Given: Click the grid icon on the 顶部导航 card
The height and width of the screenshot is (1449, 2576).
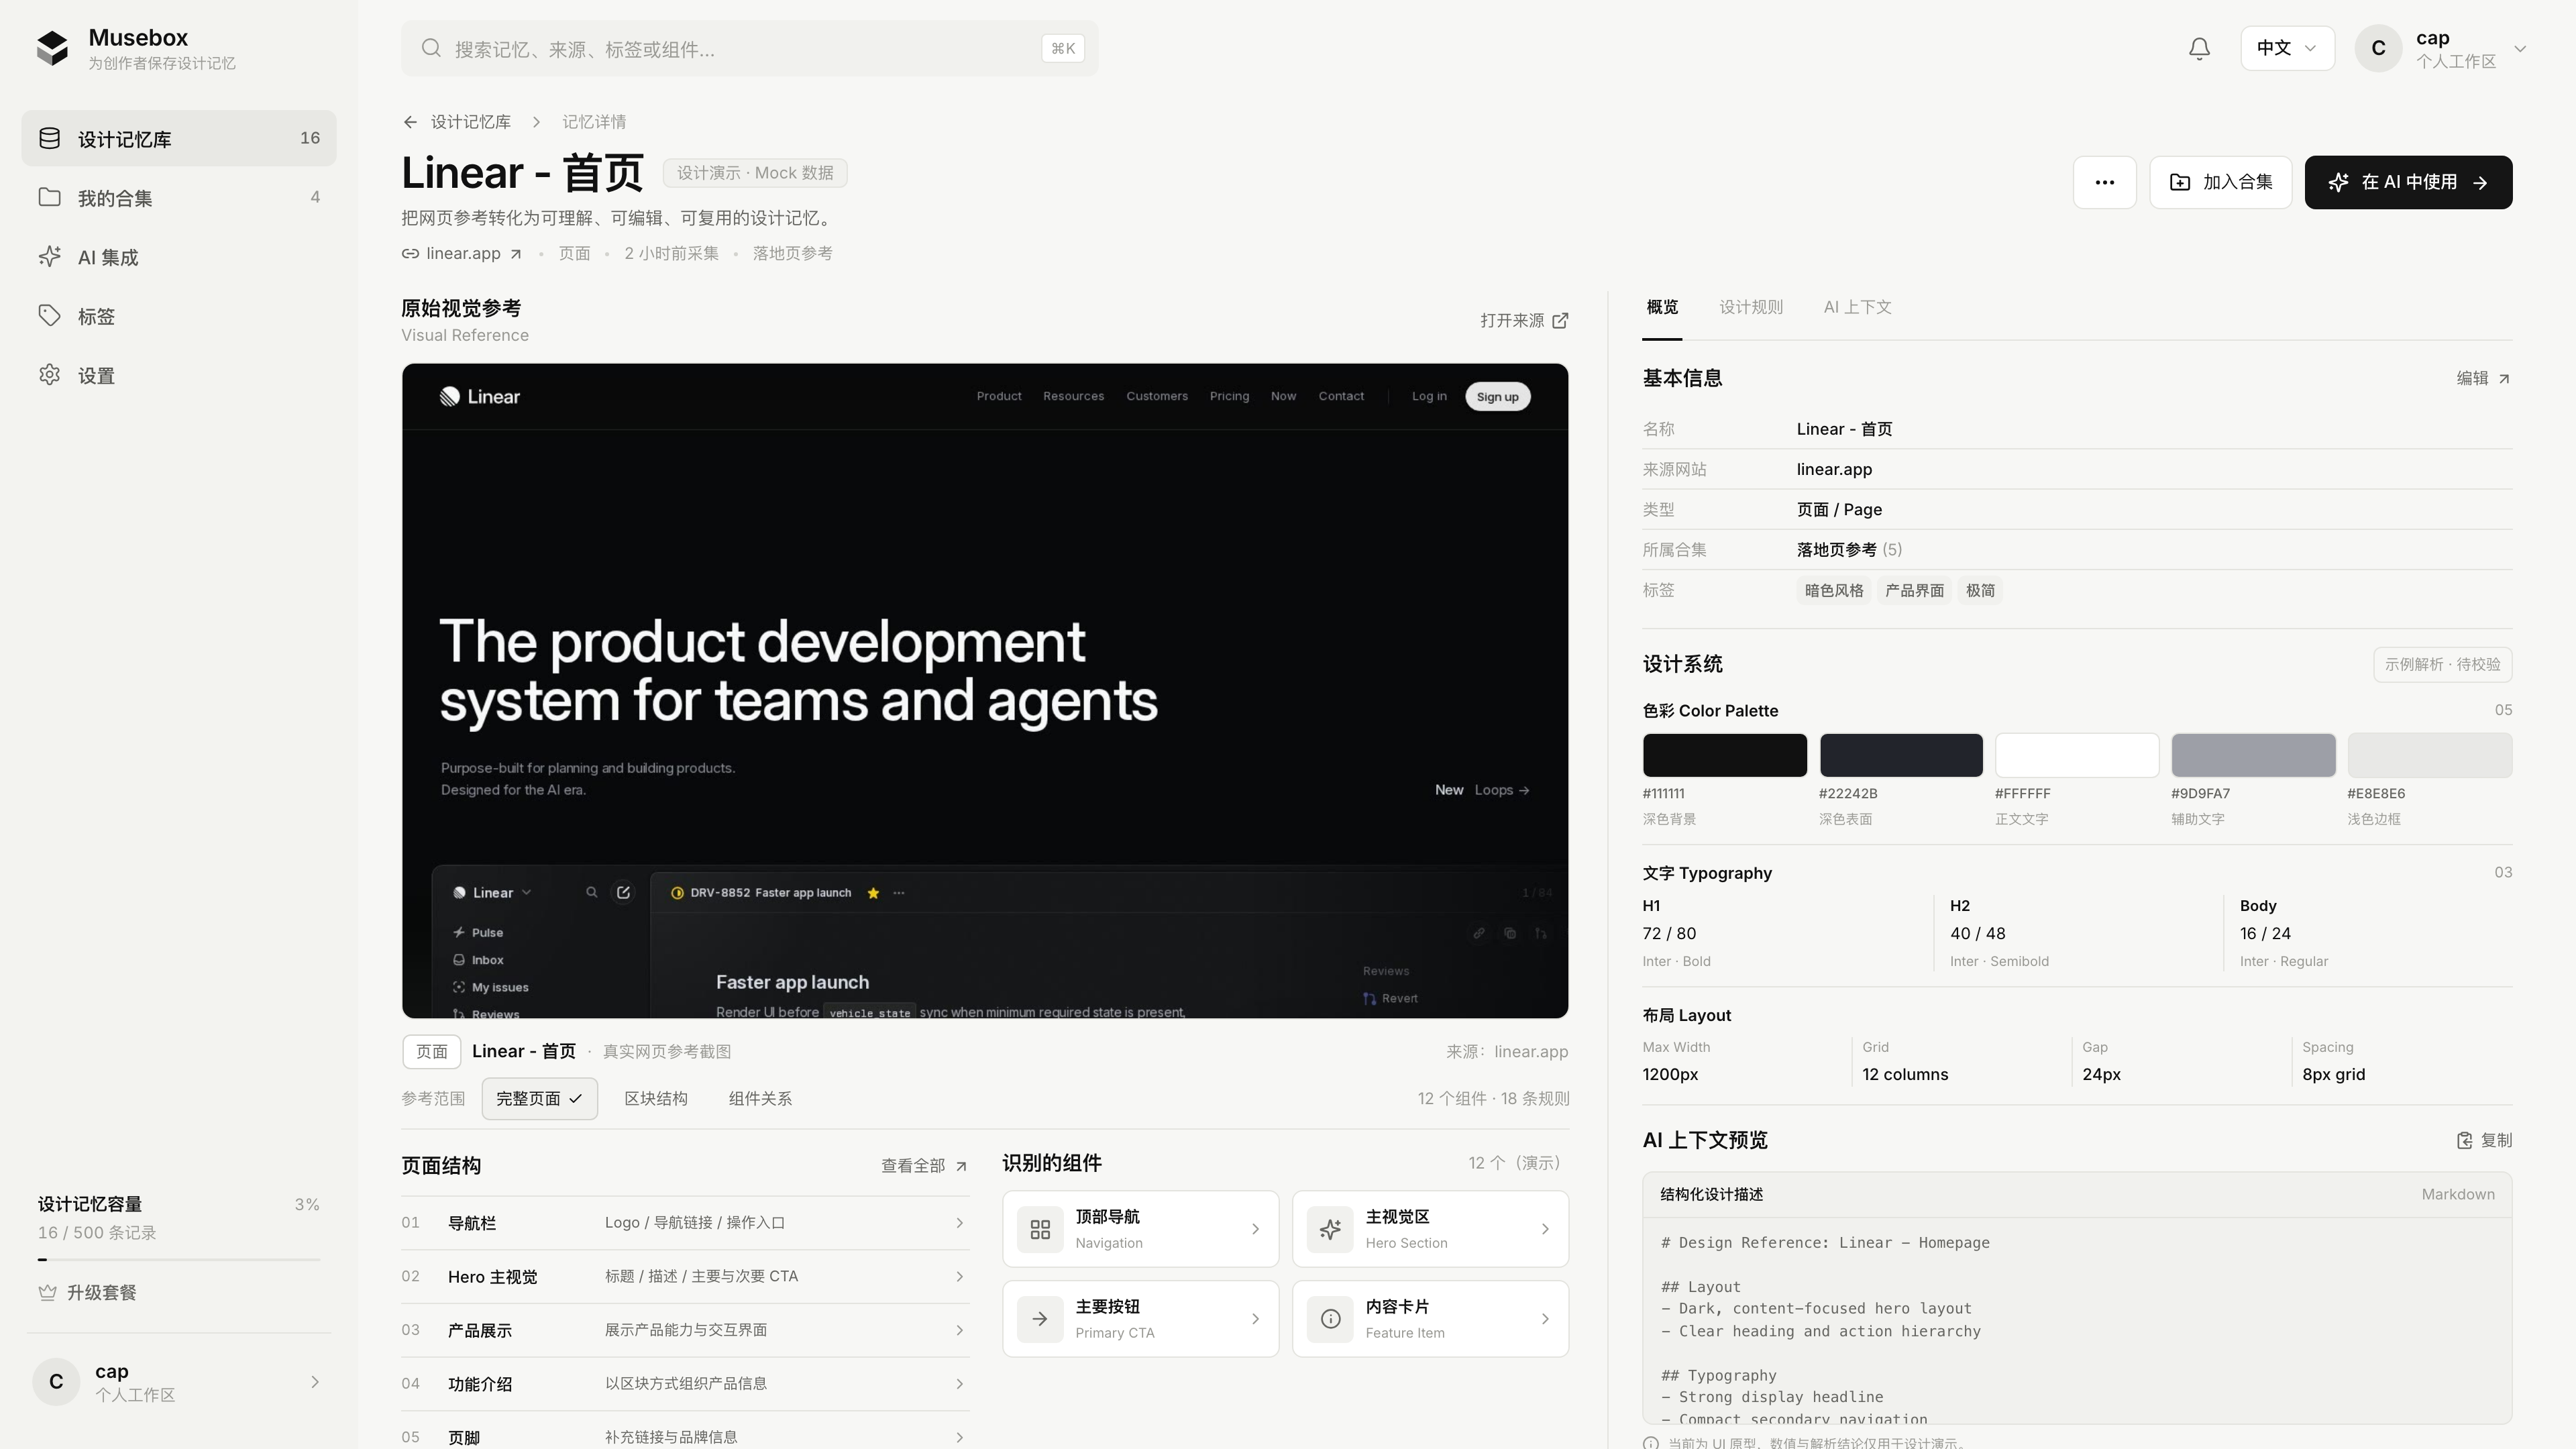Looking at the screenshot, I should pyautogui.click(x=1040, y=1229).
